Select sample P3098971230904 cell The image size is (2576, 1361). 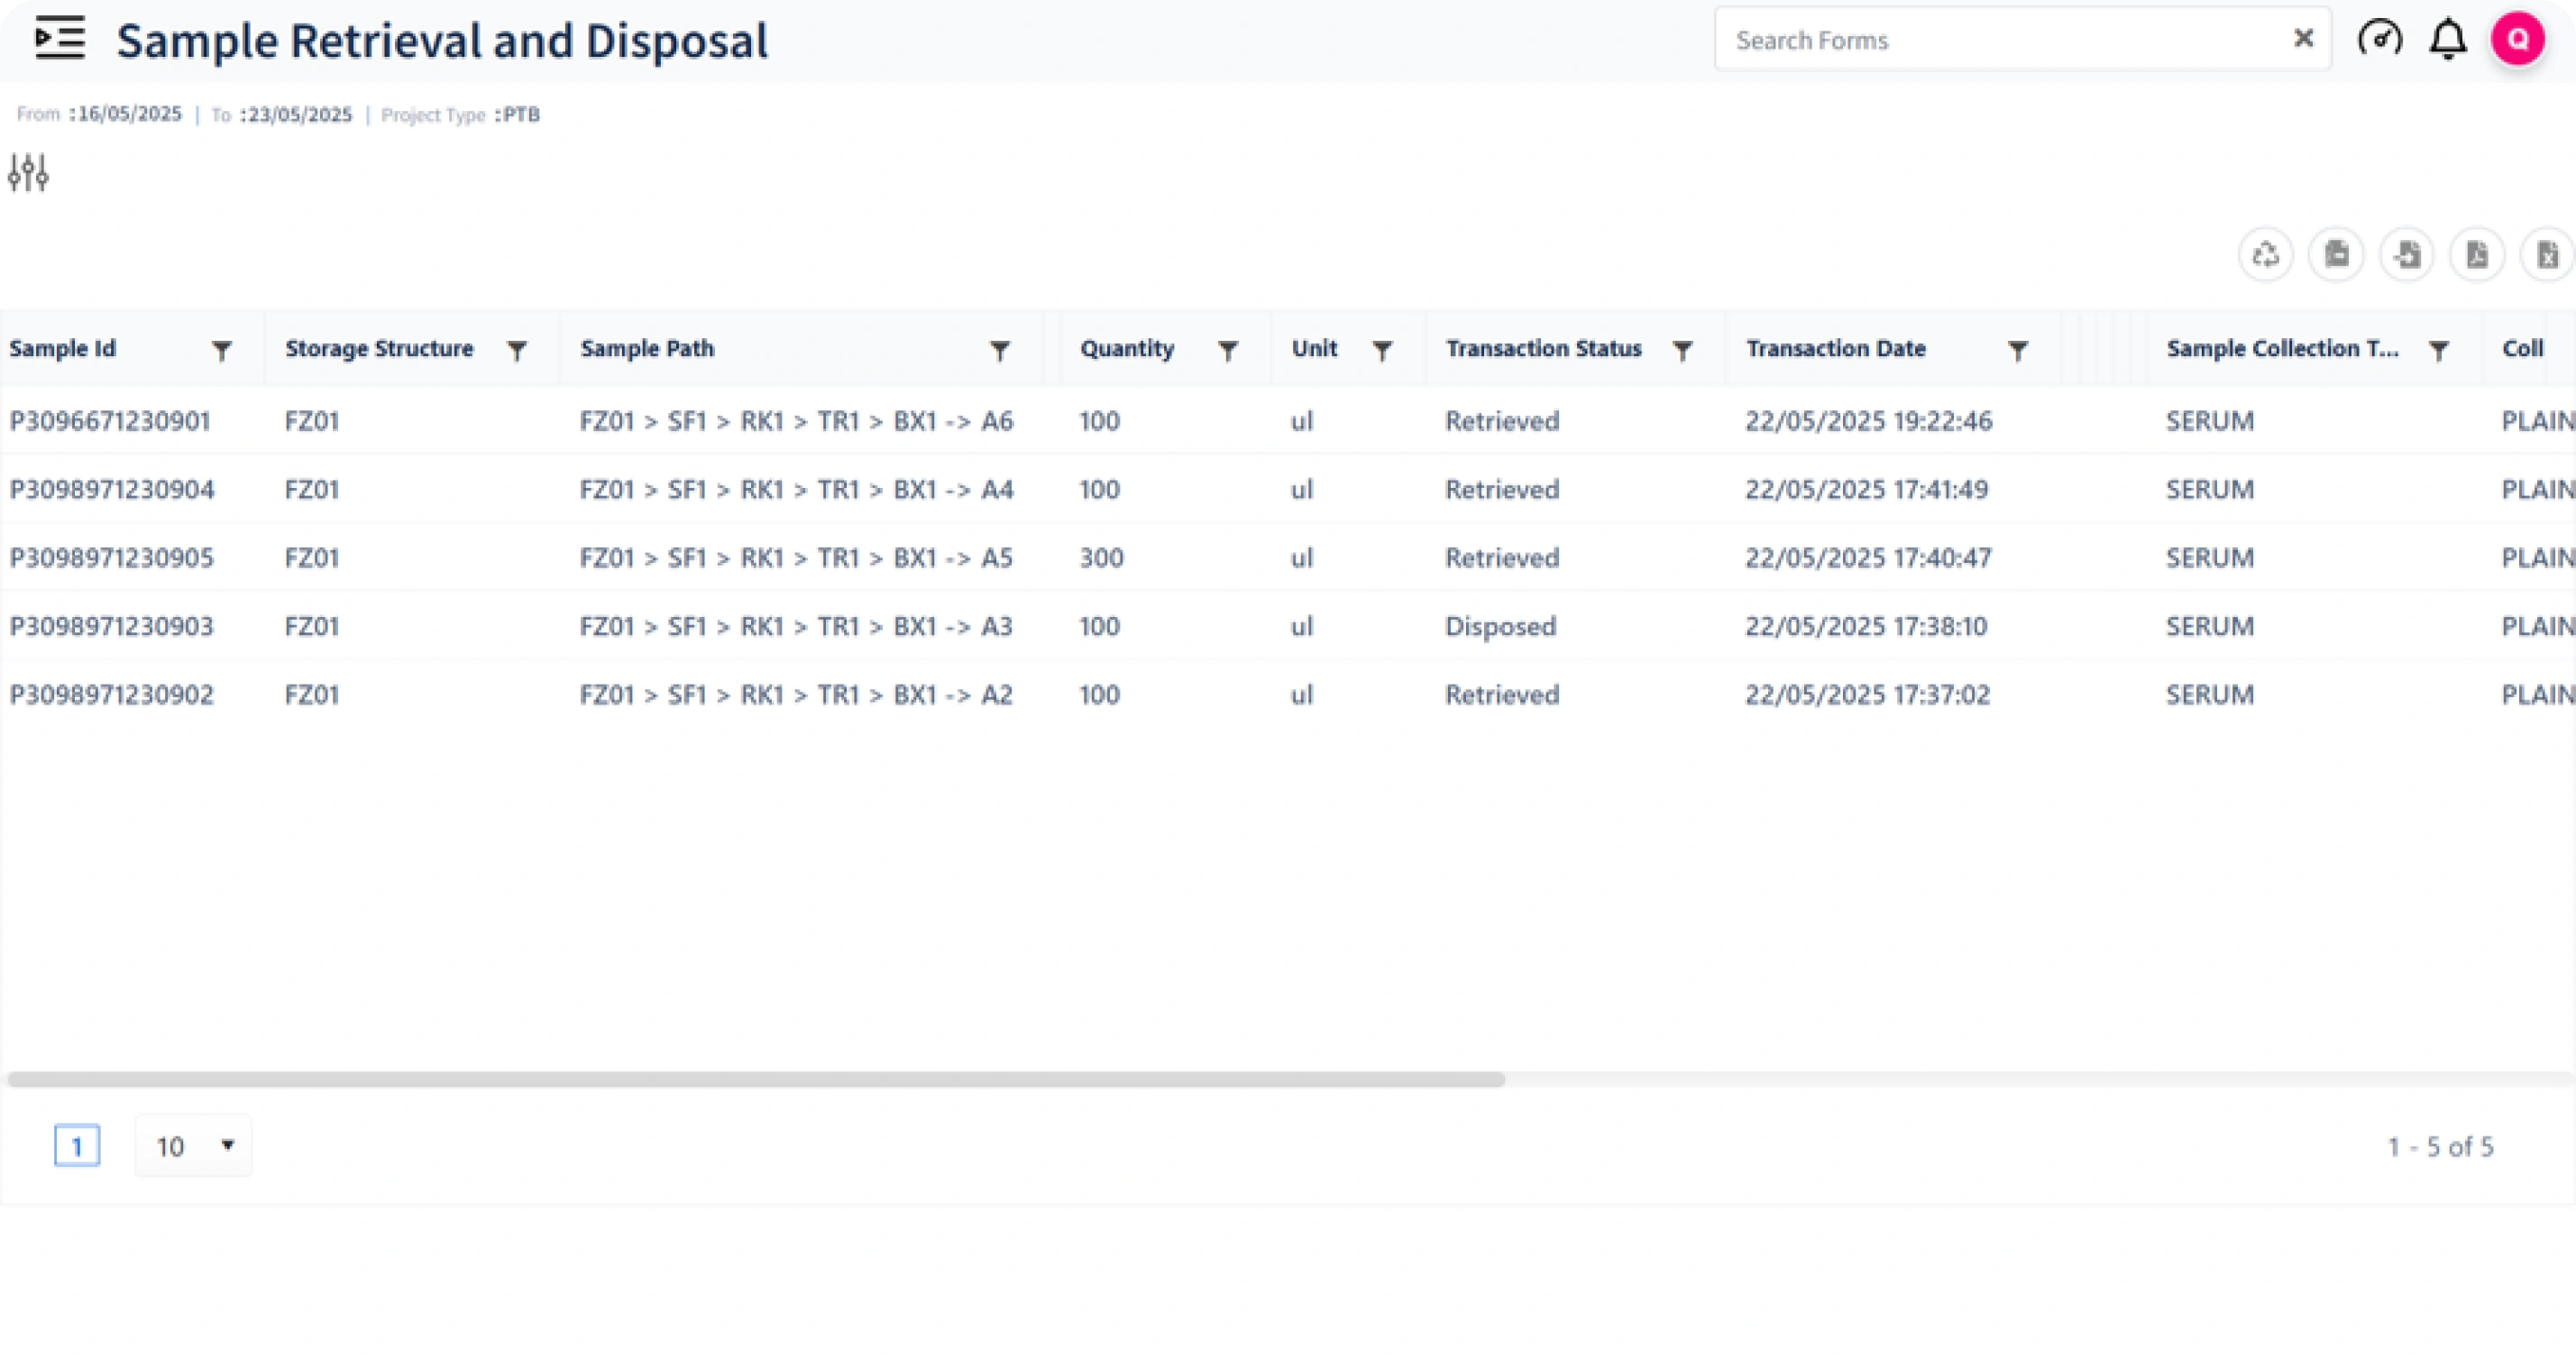tap(111, 489)
